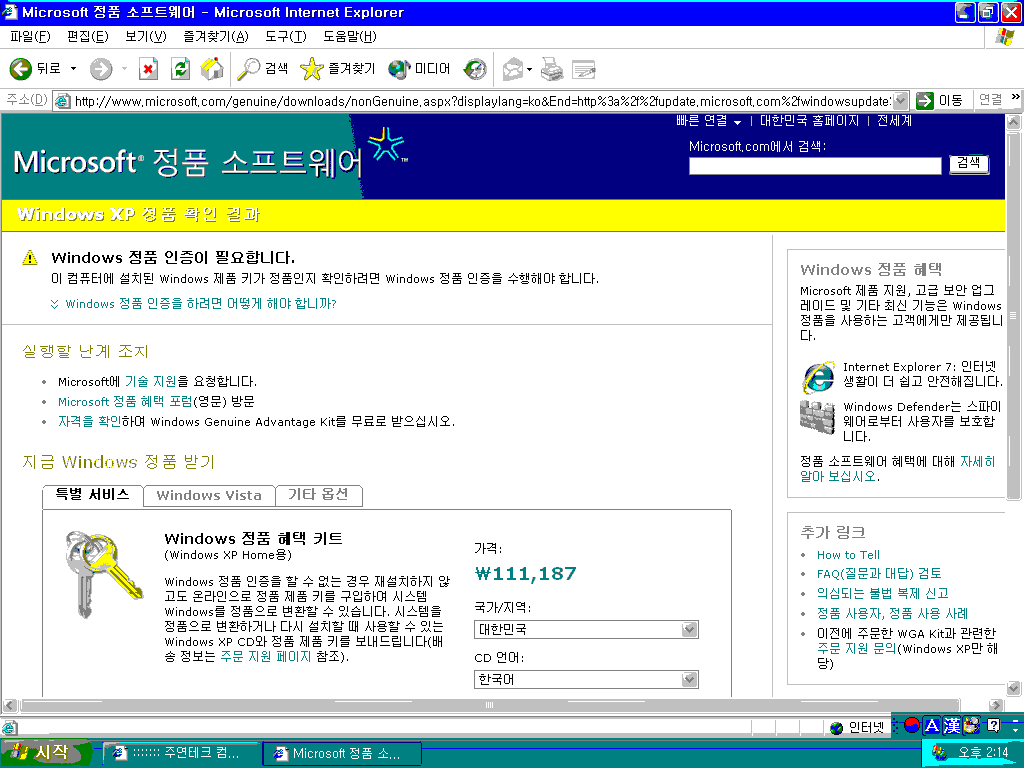
Task: Open the 주문 지원 페이지 link
Action: coord(266,656)
